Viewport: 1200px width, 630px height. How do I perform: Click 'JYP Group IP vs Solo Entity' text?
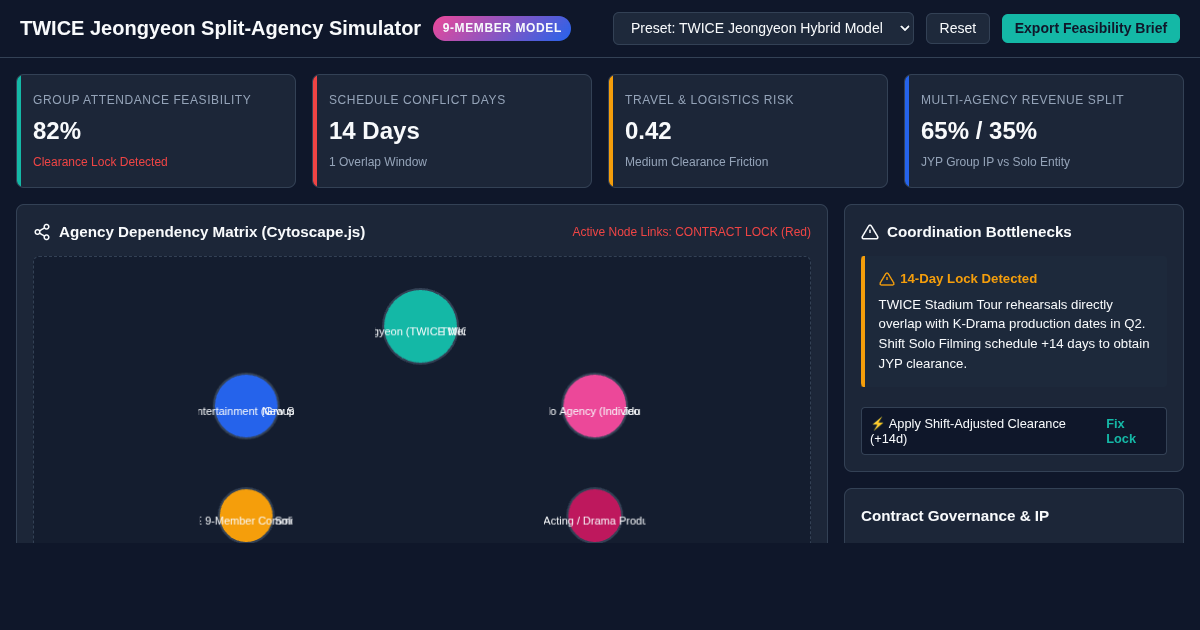(995, 162)
